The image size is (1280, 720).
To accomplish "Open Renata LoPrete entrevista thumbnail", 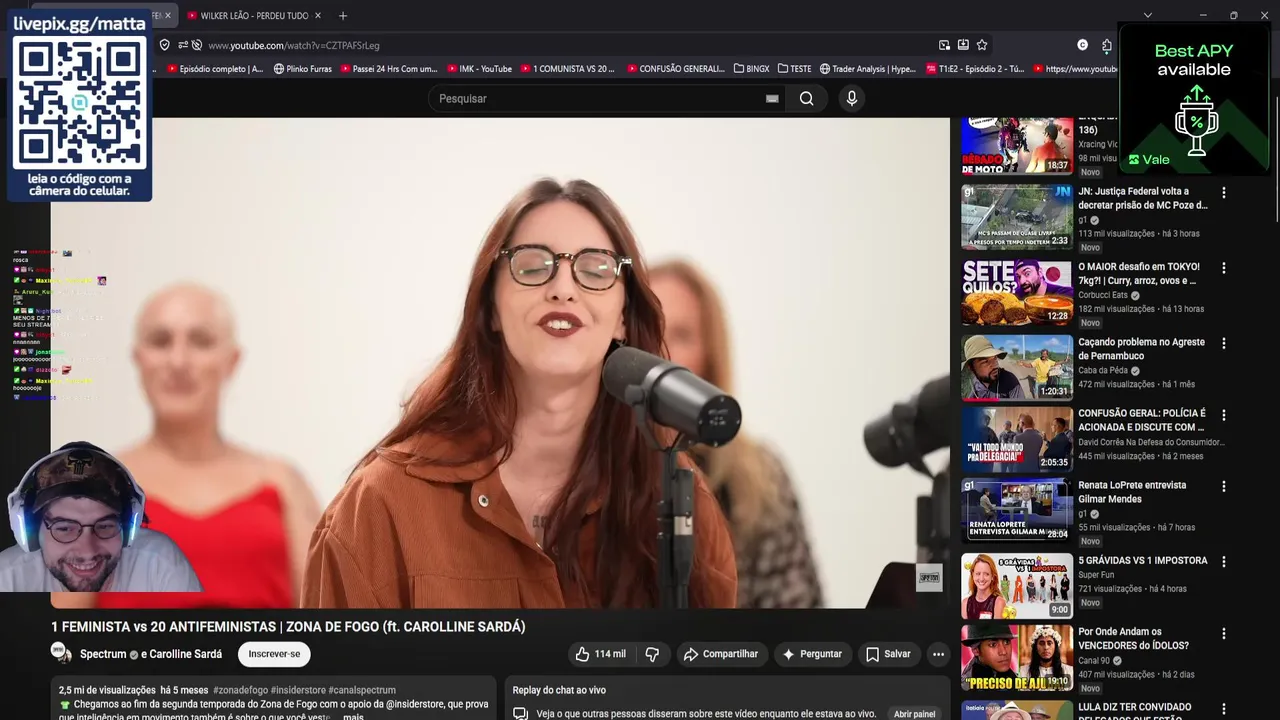I will pyautogui.click(x=1017, y=511).
